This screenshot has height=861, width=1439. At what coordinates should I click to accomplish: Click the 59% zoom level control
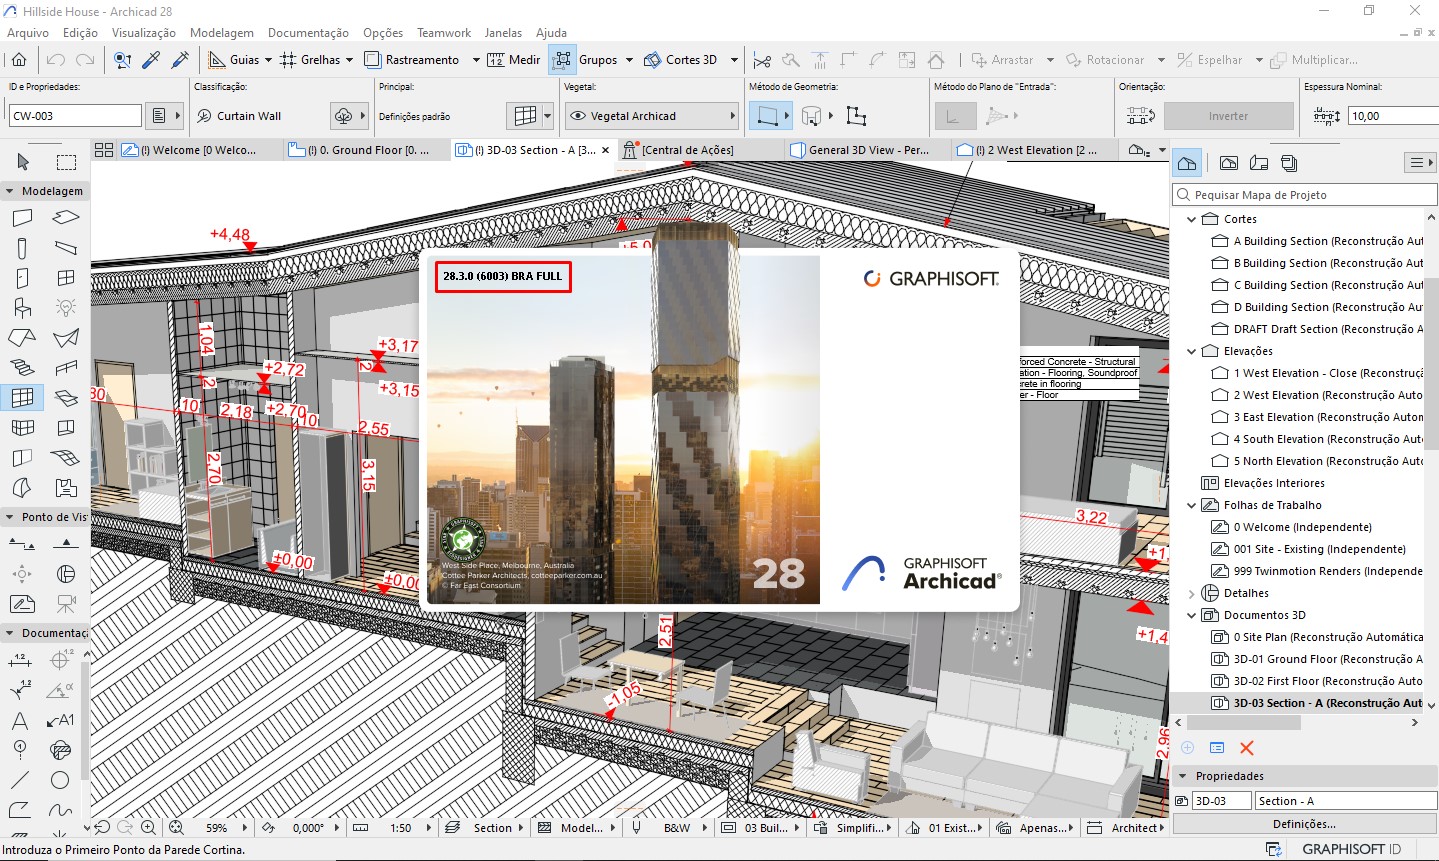[219, 827]
